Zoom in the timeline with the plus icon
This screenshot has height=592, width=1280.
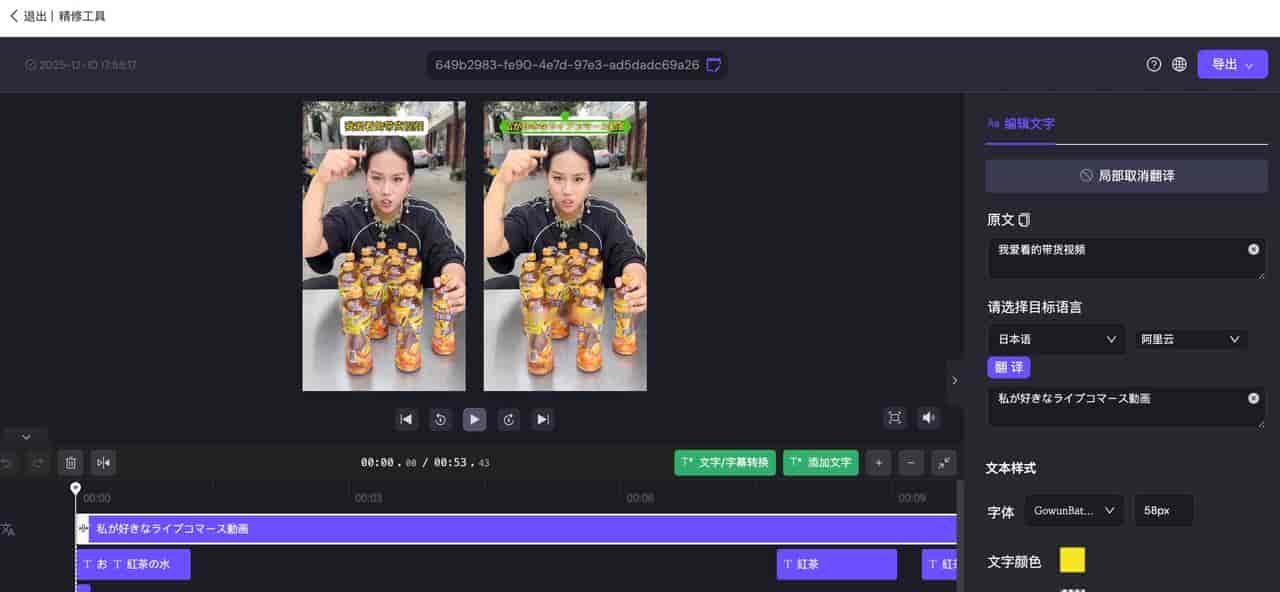pyautogui.click(x=878, y=462)
